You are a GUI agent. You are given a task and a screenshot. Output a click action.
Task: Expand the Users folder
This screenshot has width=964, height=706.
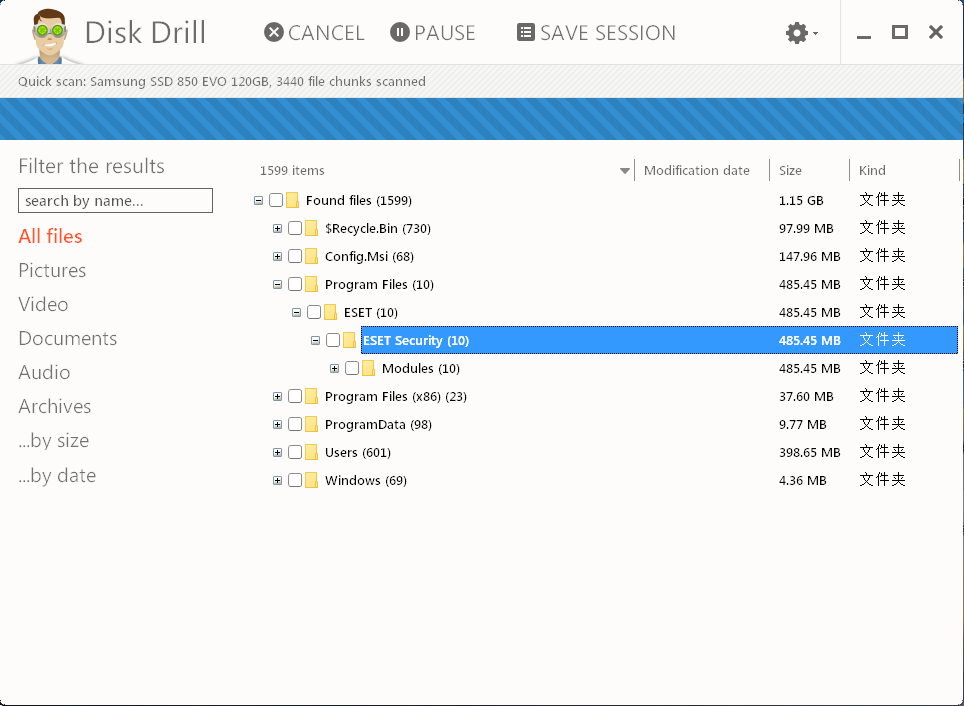[277, 453]
